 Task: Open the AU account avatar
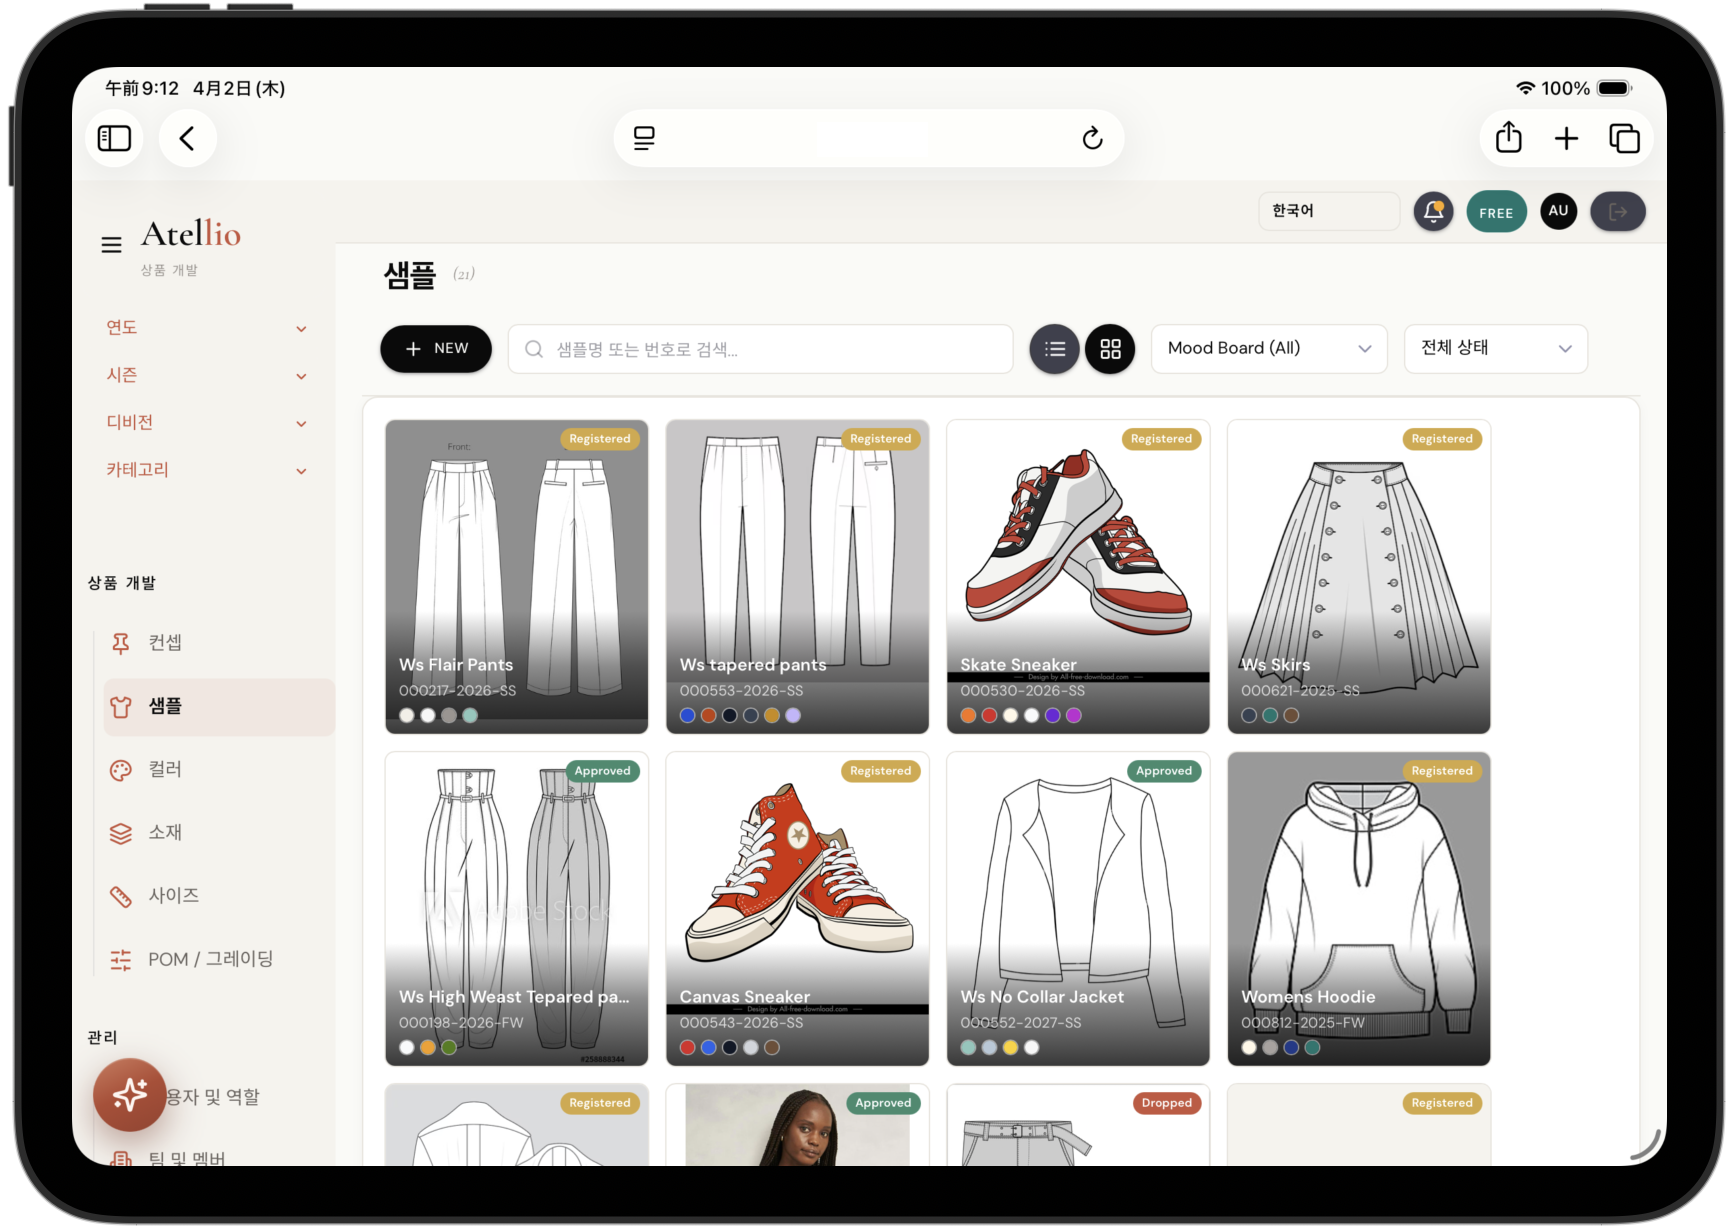[x=1558, y=211]
